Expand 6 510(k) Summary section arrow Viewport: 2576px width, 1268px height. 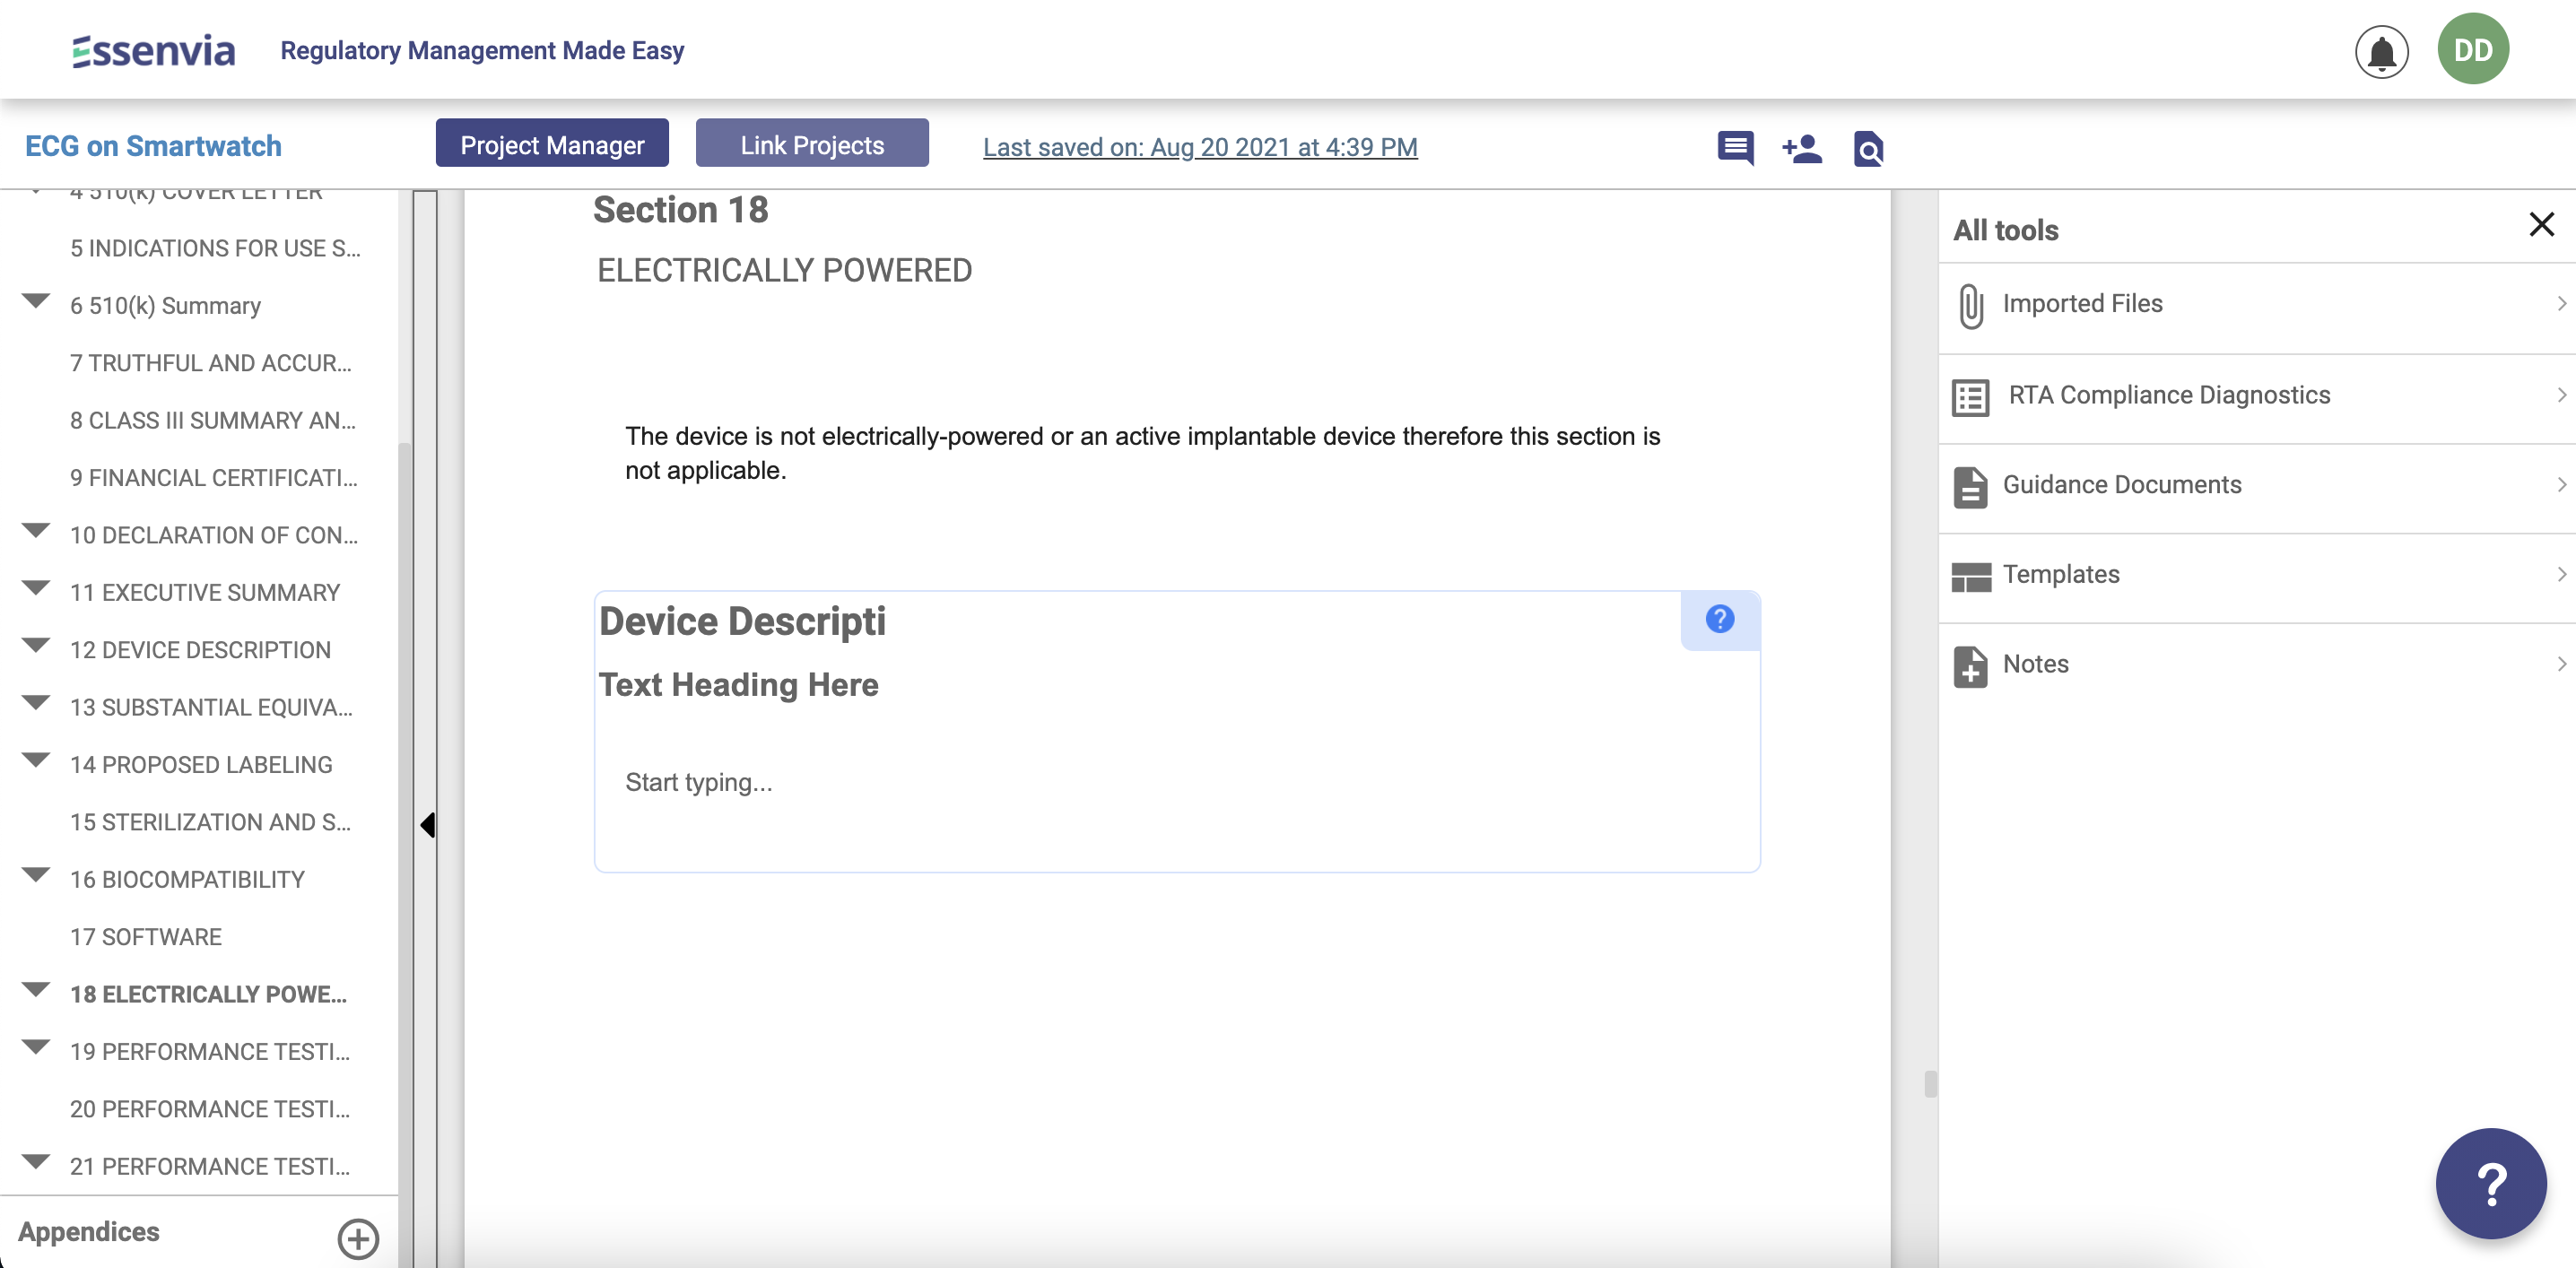pos(36,301)
